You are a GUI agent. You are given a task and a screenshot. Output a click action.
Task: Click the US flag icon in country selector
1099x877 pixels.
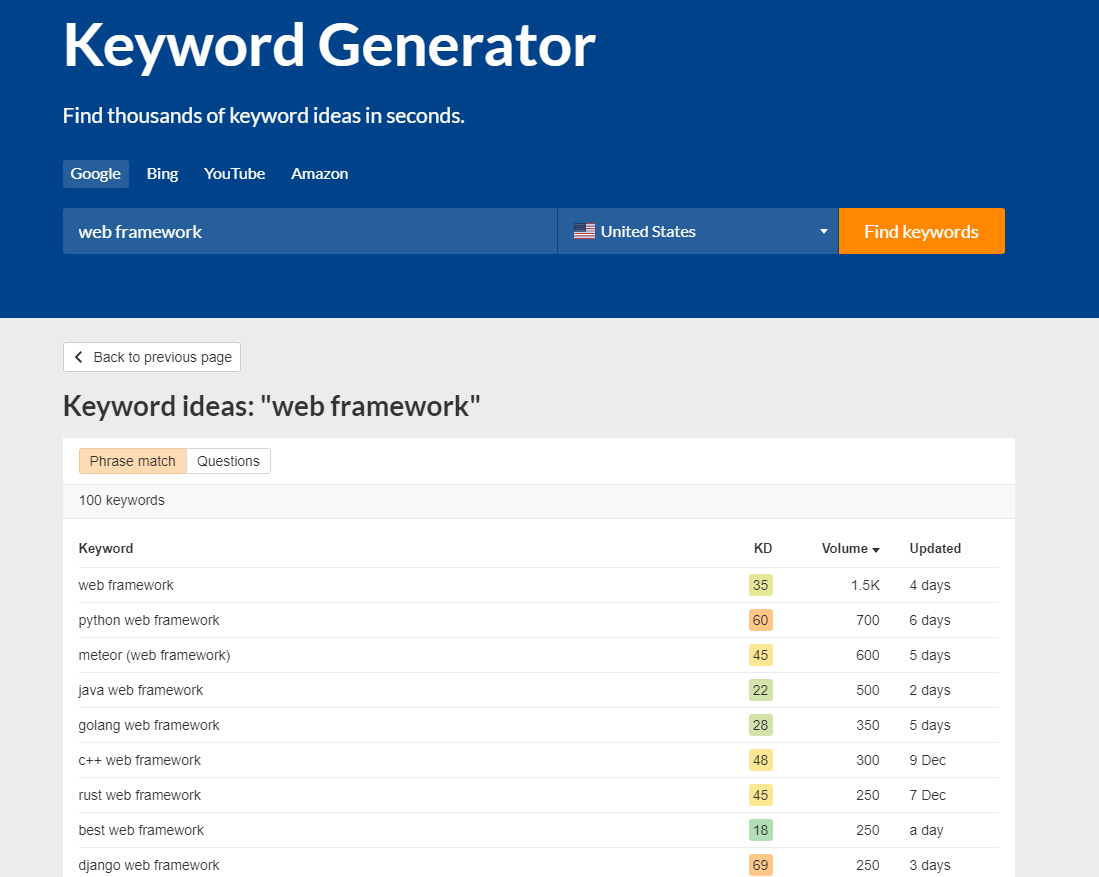(x=584, y=231)
